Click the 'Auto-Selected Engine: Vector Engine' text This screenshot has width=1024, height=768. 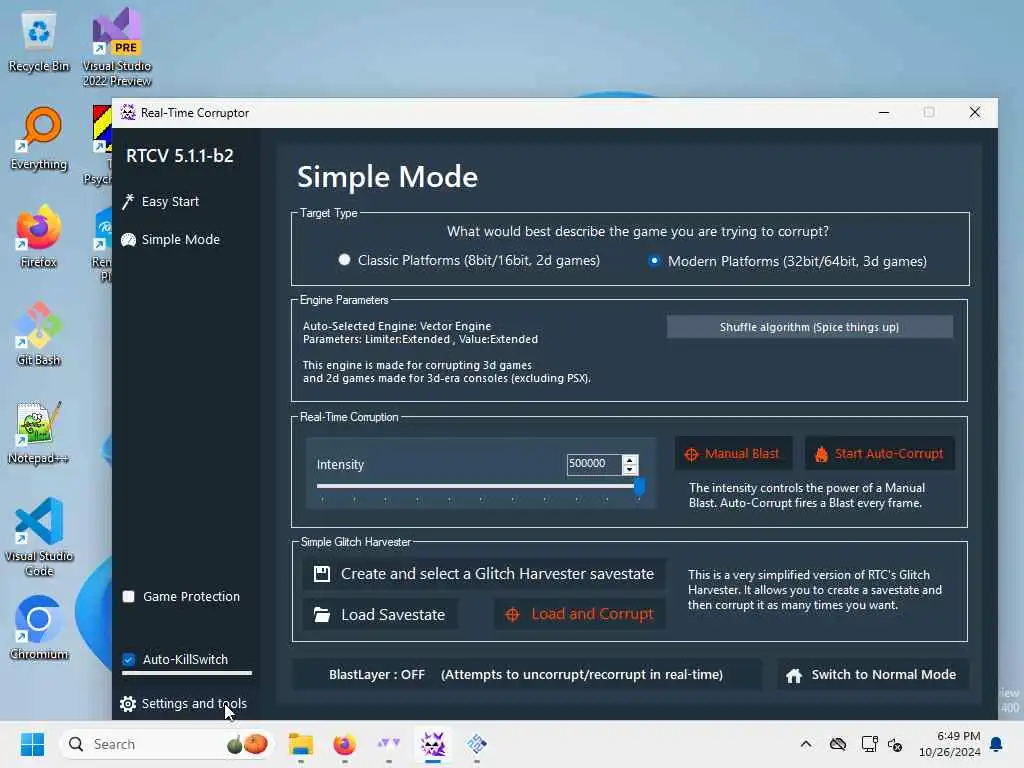click(x=396, y=326)
